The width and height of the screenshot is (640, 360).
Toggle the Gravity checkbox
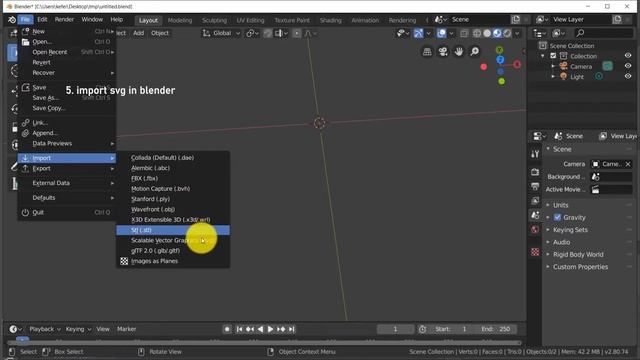click(x=557, y=218)
